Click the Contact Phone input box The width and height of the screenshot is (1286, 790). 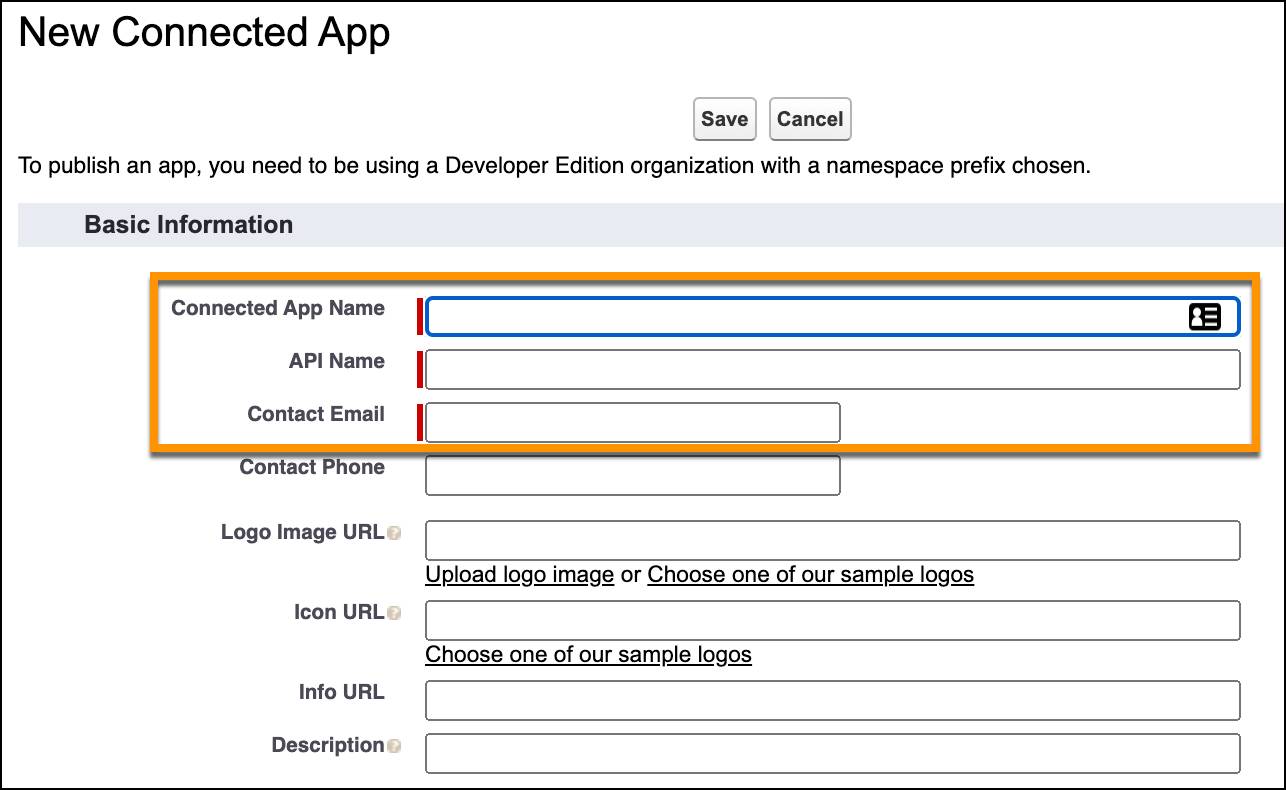[x=630, y=474]
